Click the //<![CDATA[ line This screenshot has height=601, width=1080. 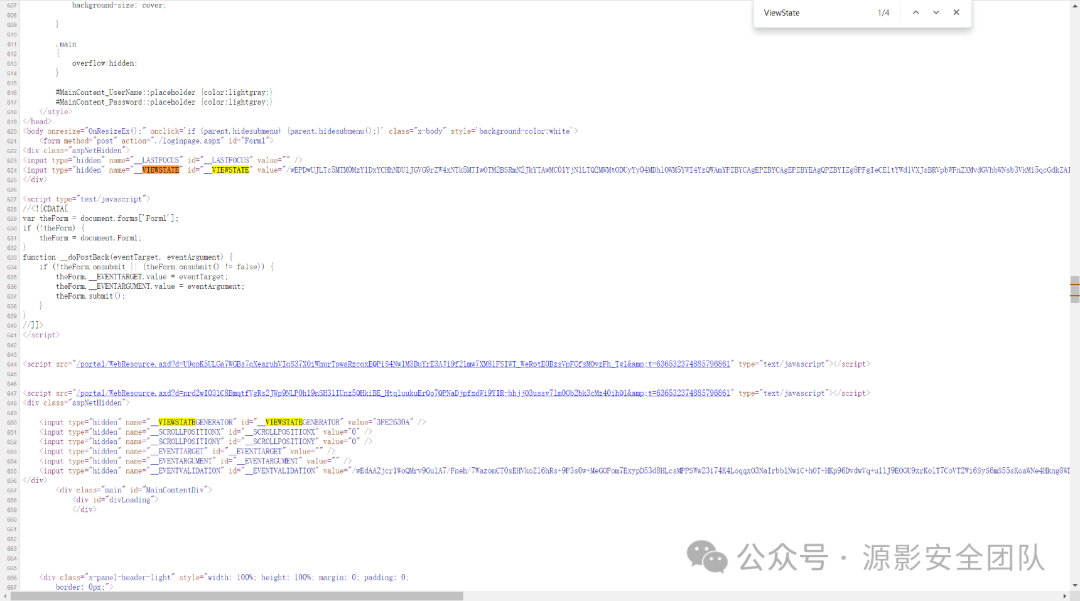pyautogui.click(x=45, y=209)
